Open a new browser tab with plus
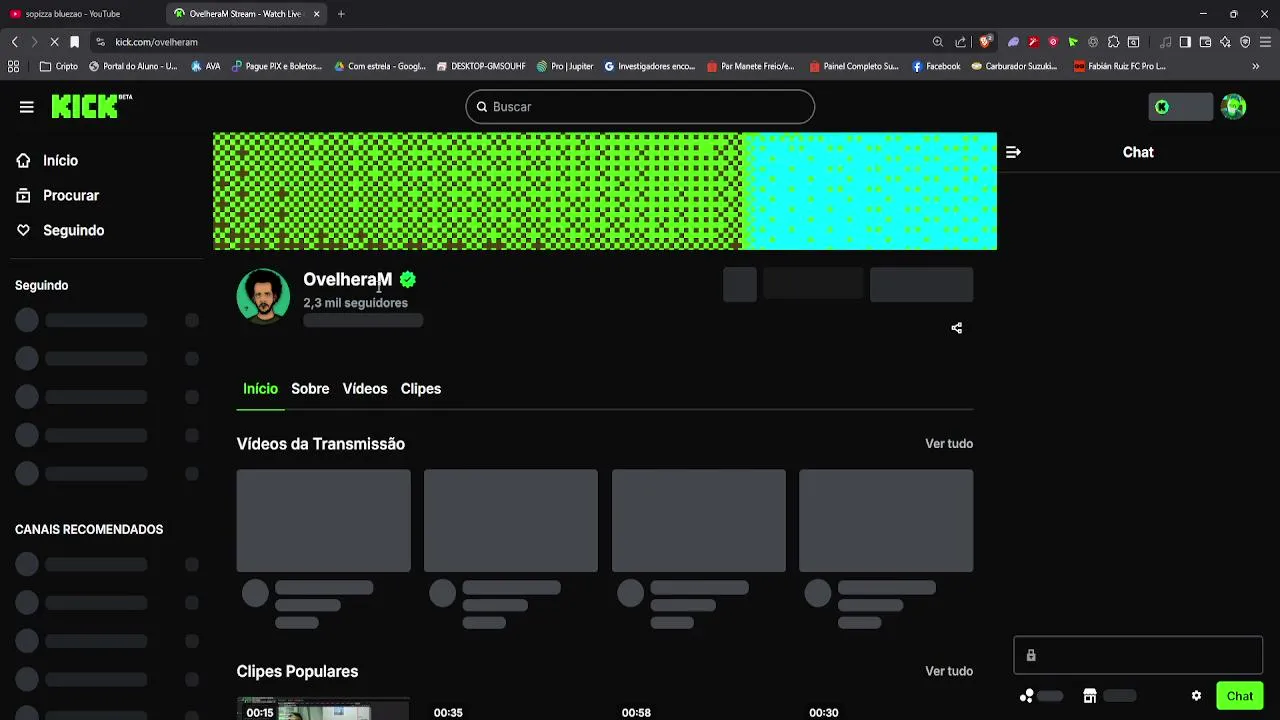 pos(341,14)
